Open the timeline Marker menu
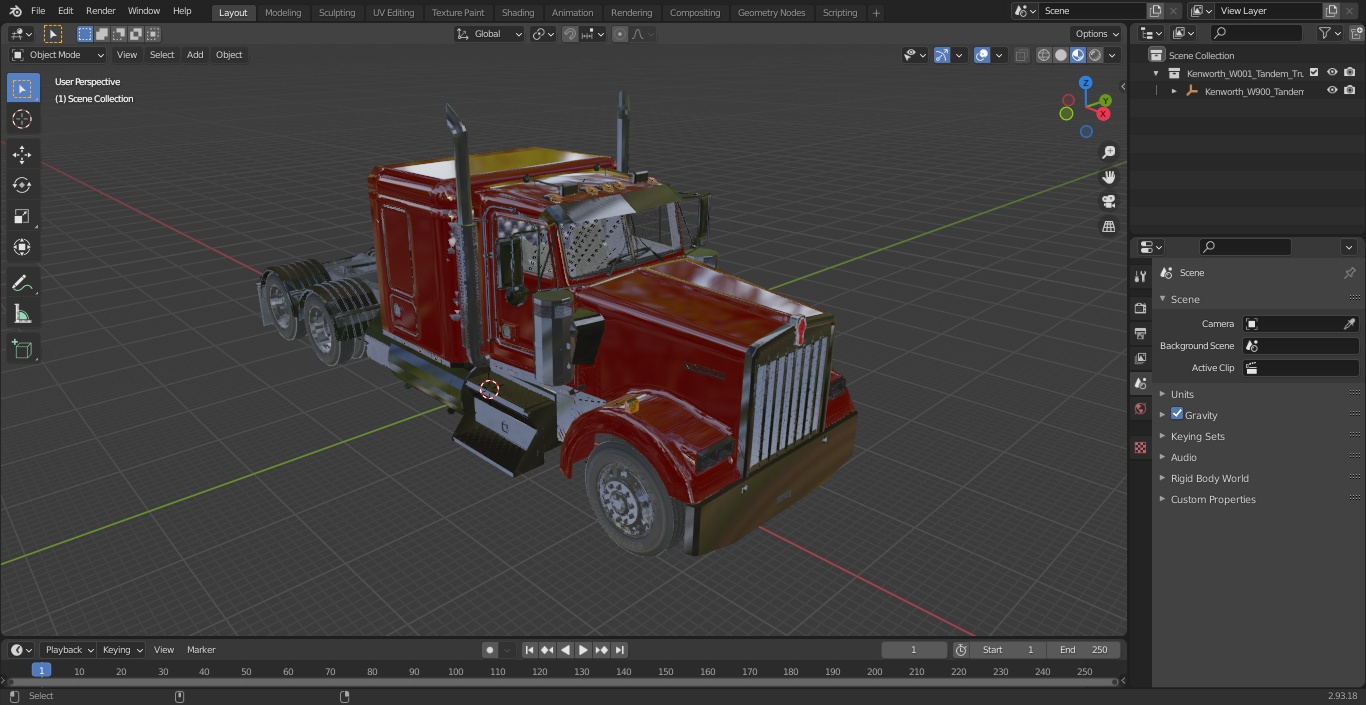Image resolution: width=1366 pixels, height=705 pixels. point(201,650)
